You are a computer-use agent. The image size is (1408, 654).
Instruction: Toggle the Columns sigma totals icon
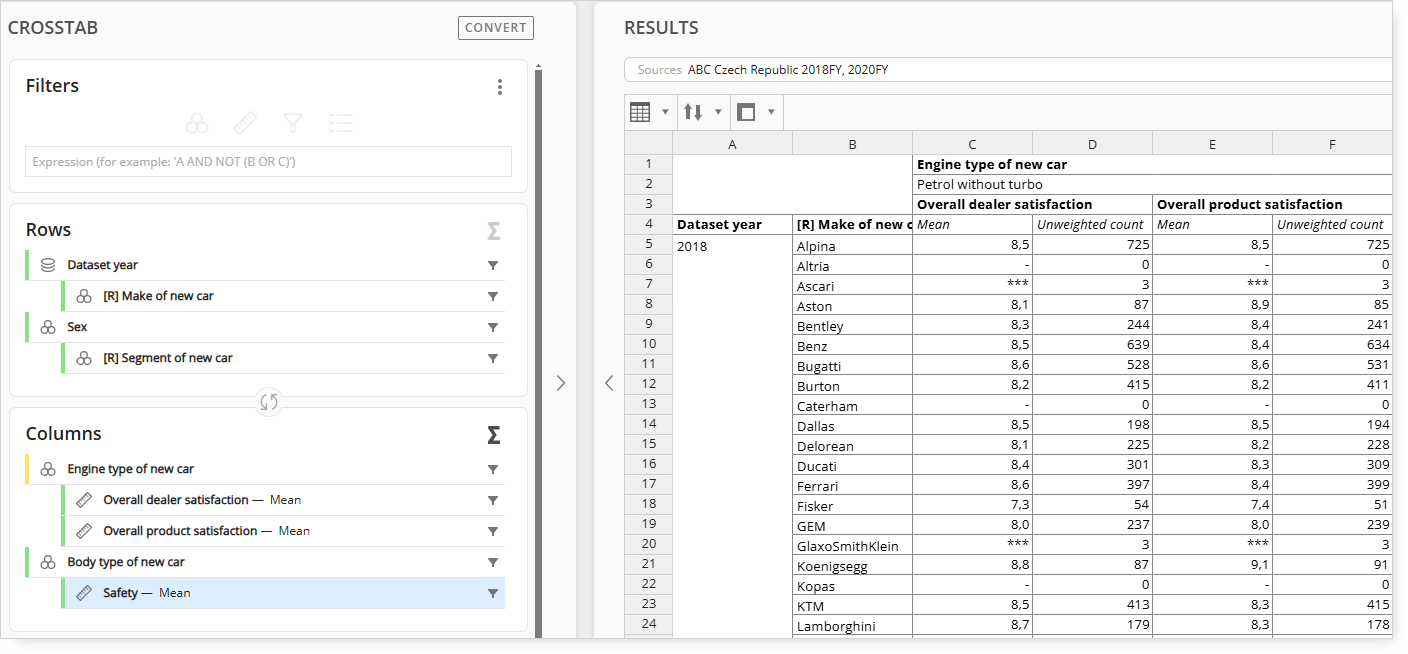493,435
